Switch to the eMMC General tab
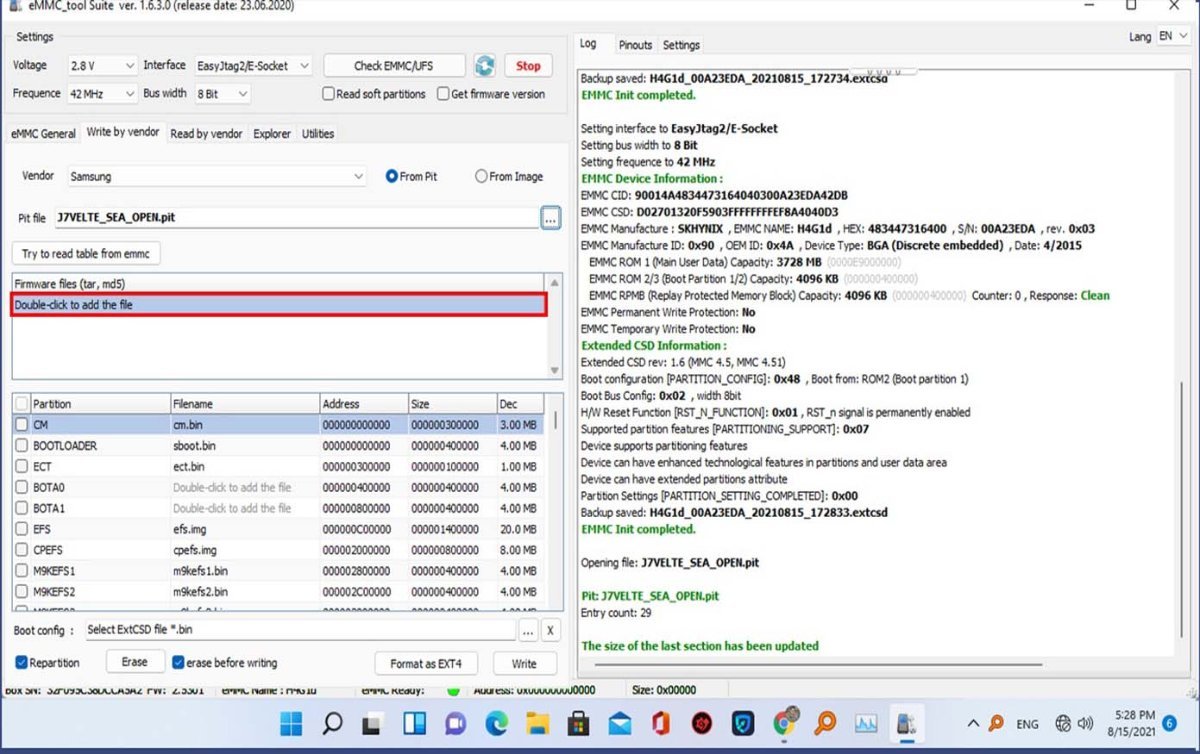1200x754 pixels. (43, 134)
